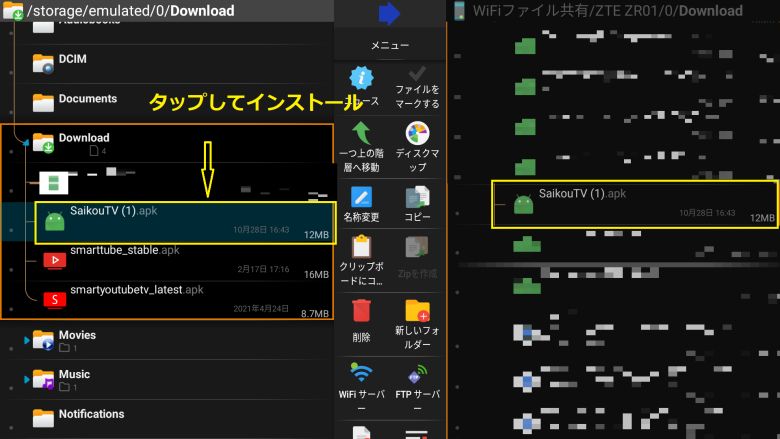Screen dimensions: 780x439
Task: Go up one level with 一つ上の階層へ移動
Action: 361,147
